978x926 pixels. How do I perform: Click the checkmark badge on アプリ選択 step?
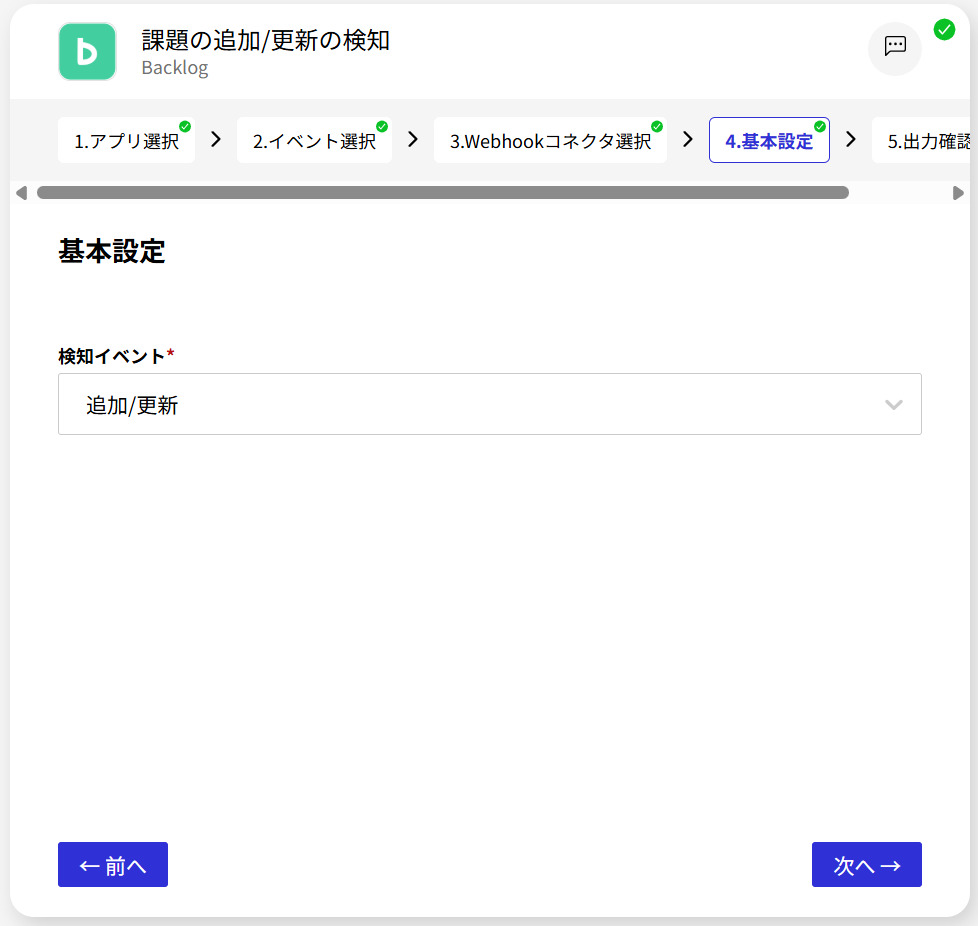click(185, 126)
